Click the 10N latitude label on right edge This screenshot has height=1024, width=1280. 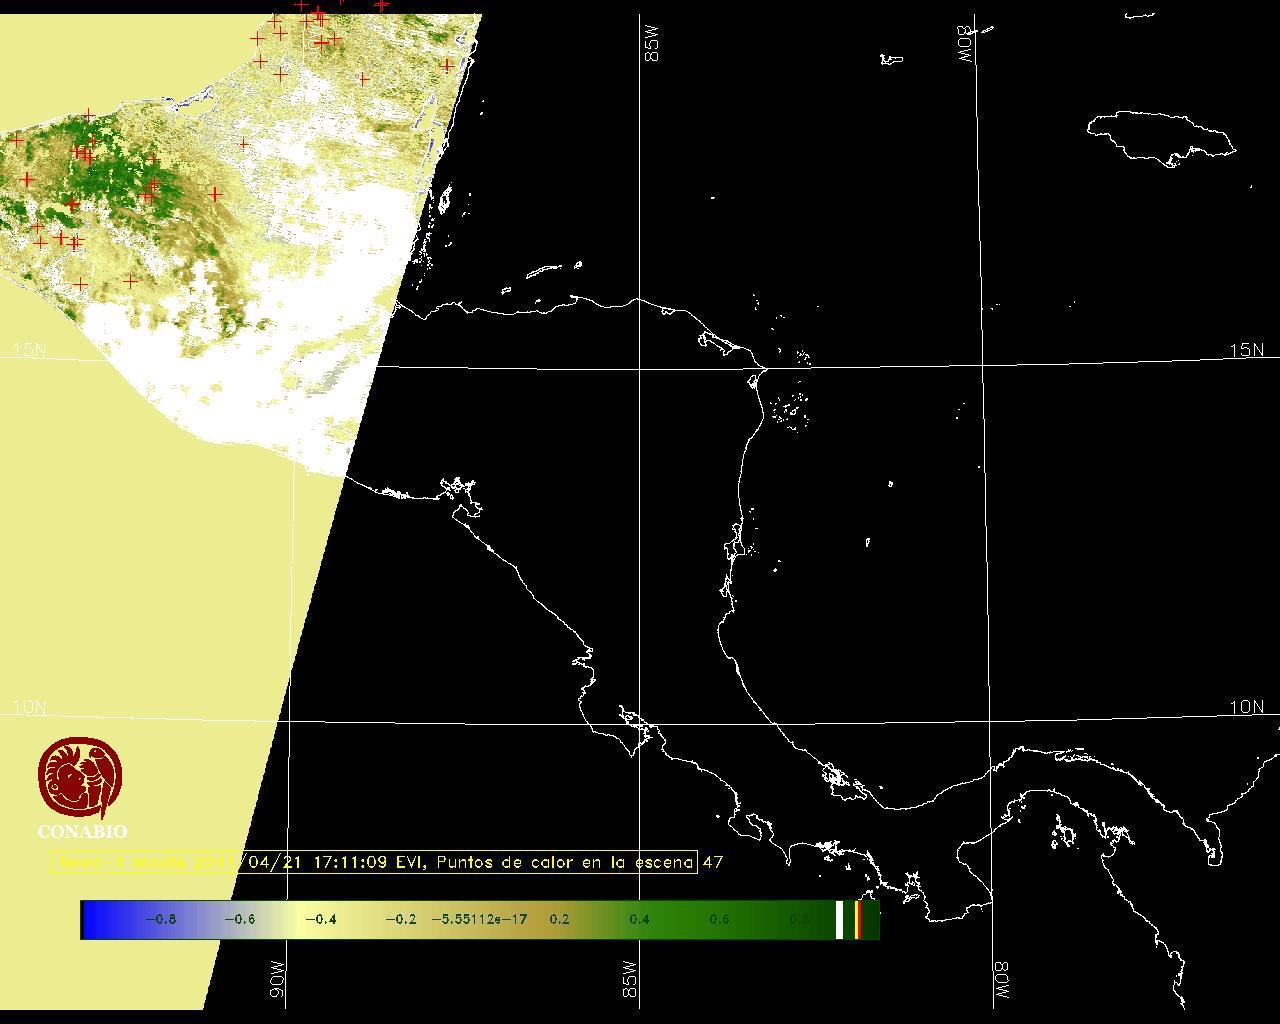(x=1246, y=707)
